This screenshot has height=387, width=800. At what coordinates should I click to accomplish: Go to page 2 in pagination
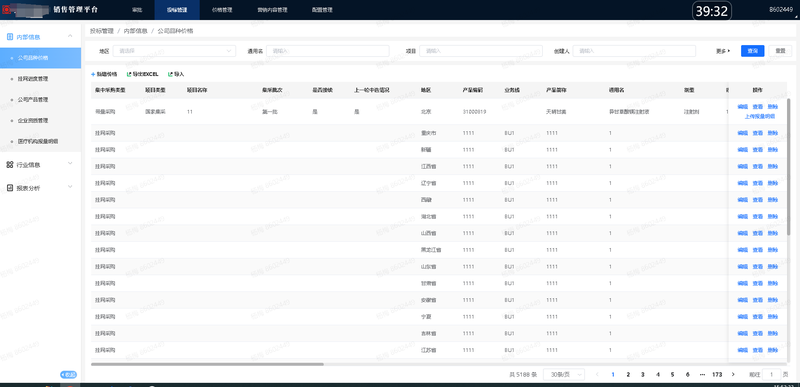coord(628,374)
